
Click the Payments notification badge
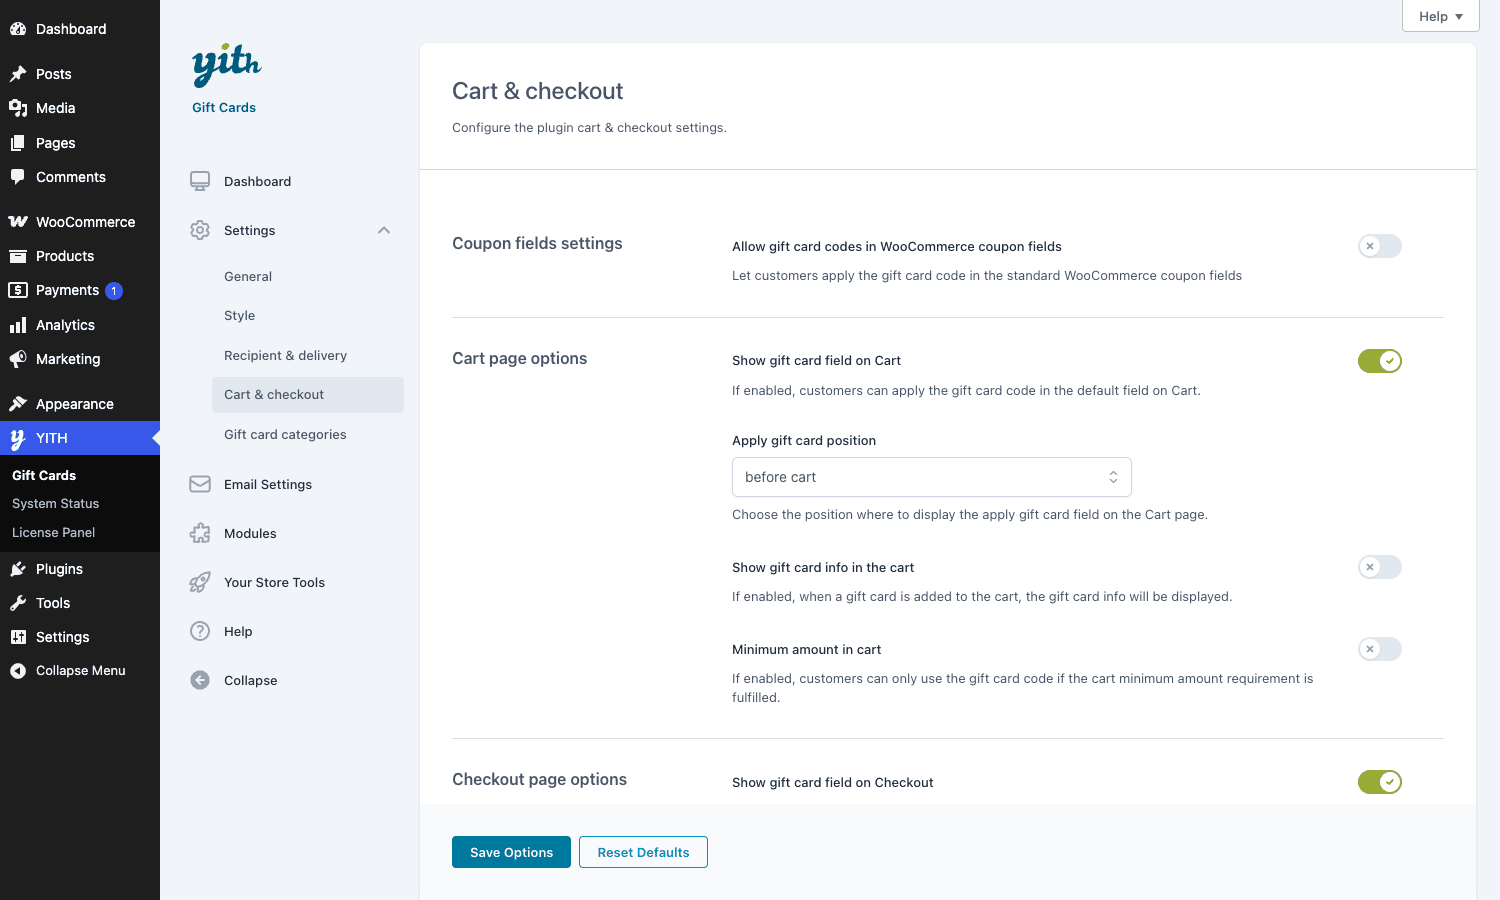(x=114, y=291)
